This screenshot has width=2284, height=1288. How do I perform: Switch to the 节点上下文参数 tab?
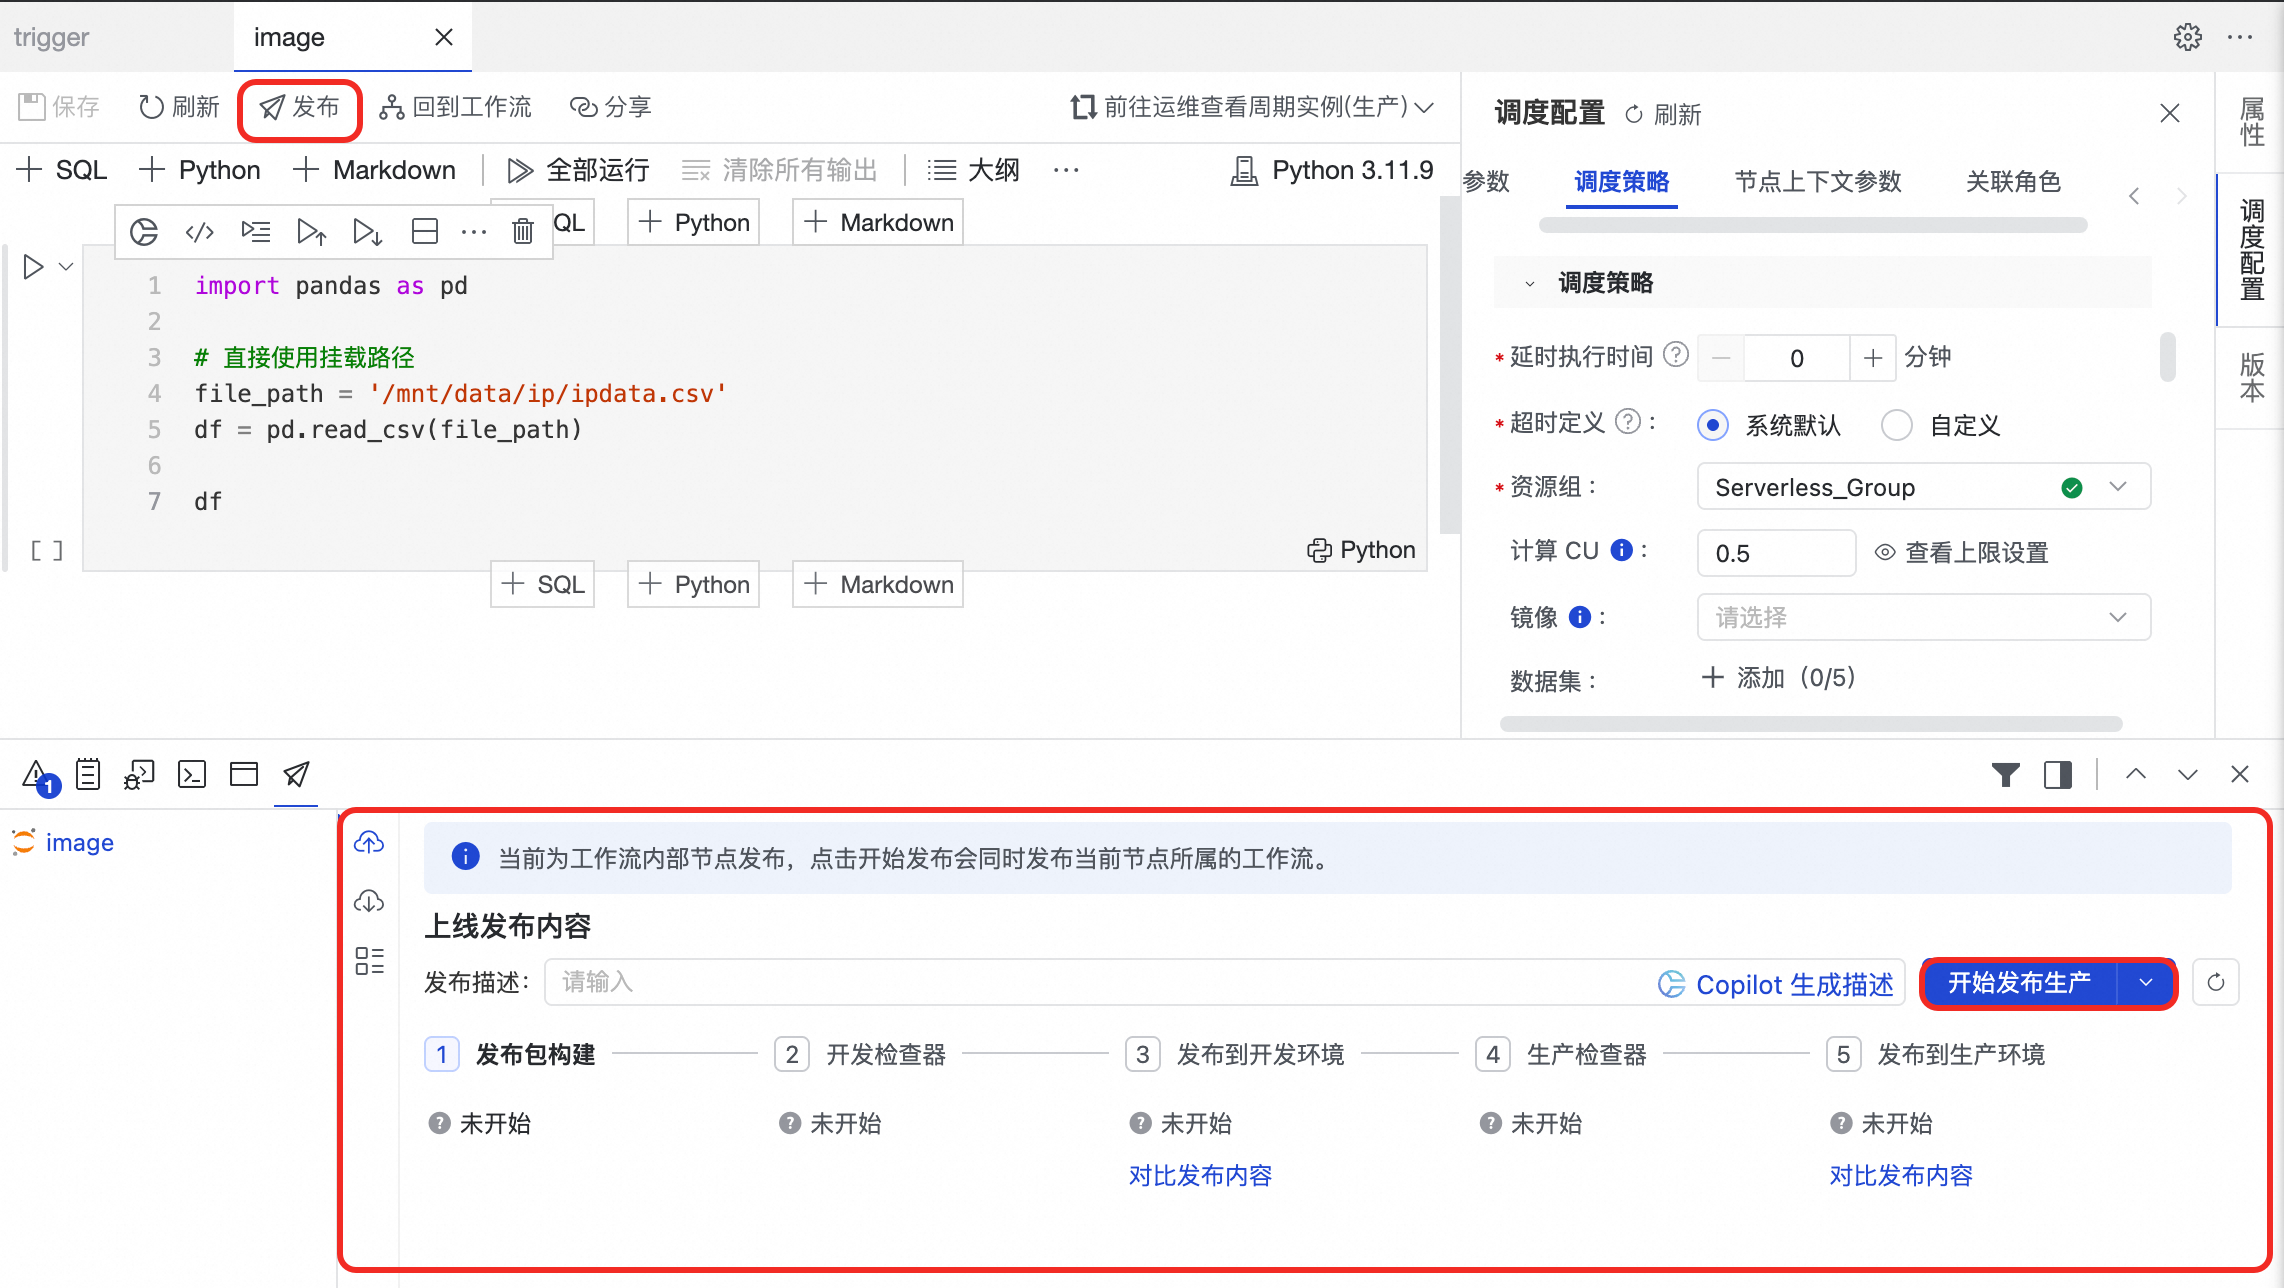pos(1817,181)
